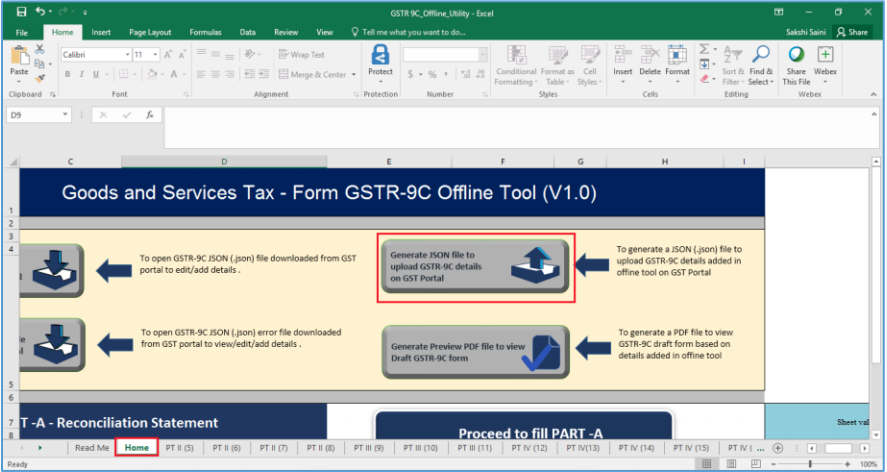The image size is (887, 472).
Task: Open Find & Select menu
Action: click(x=761, y=66)
